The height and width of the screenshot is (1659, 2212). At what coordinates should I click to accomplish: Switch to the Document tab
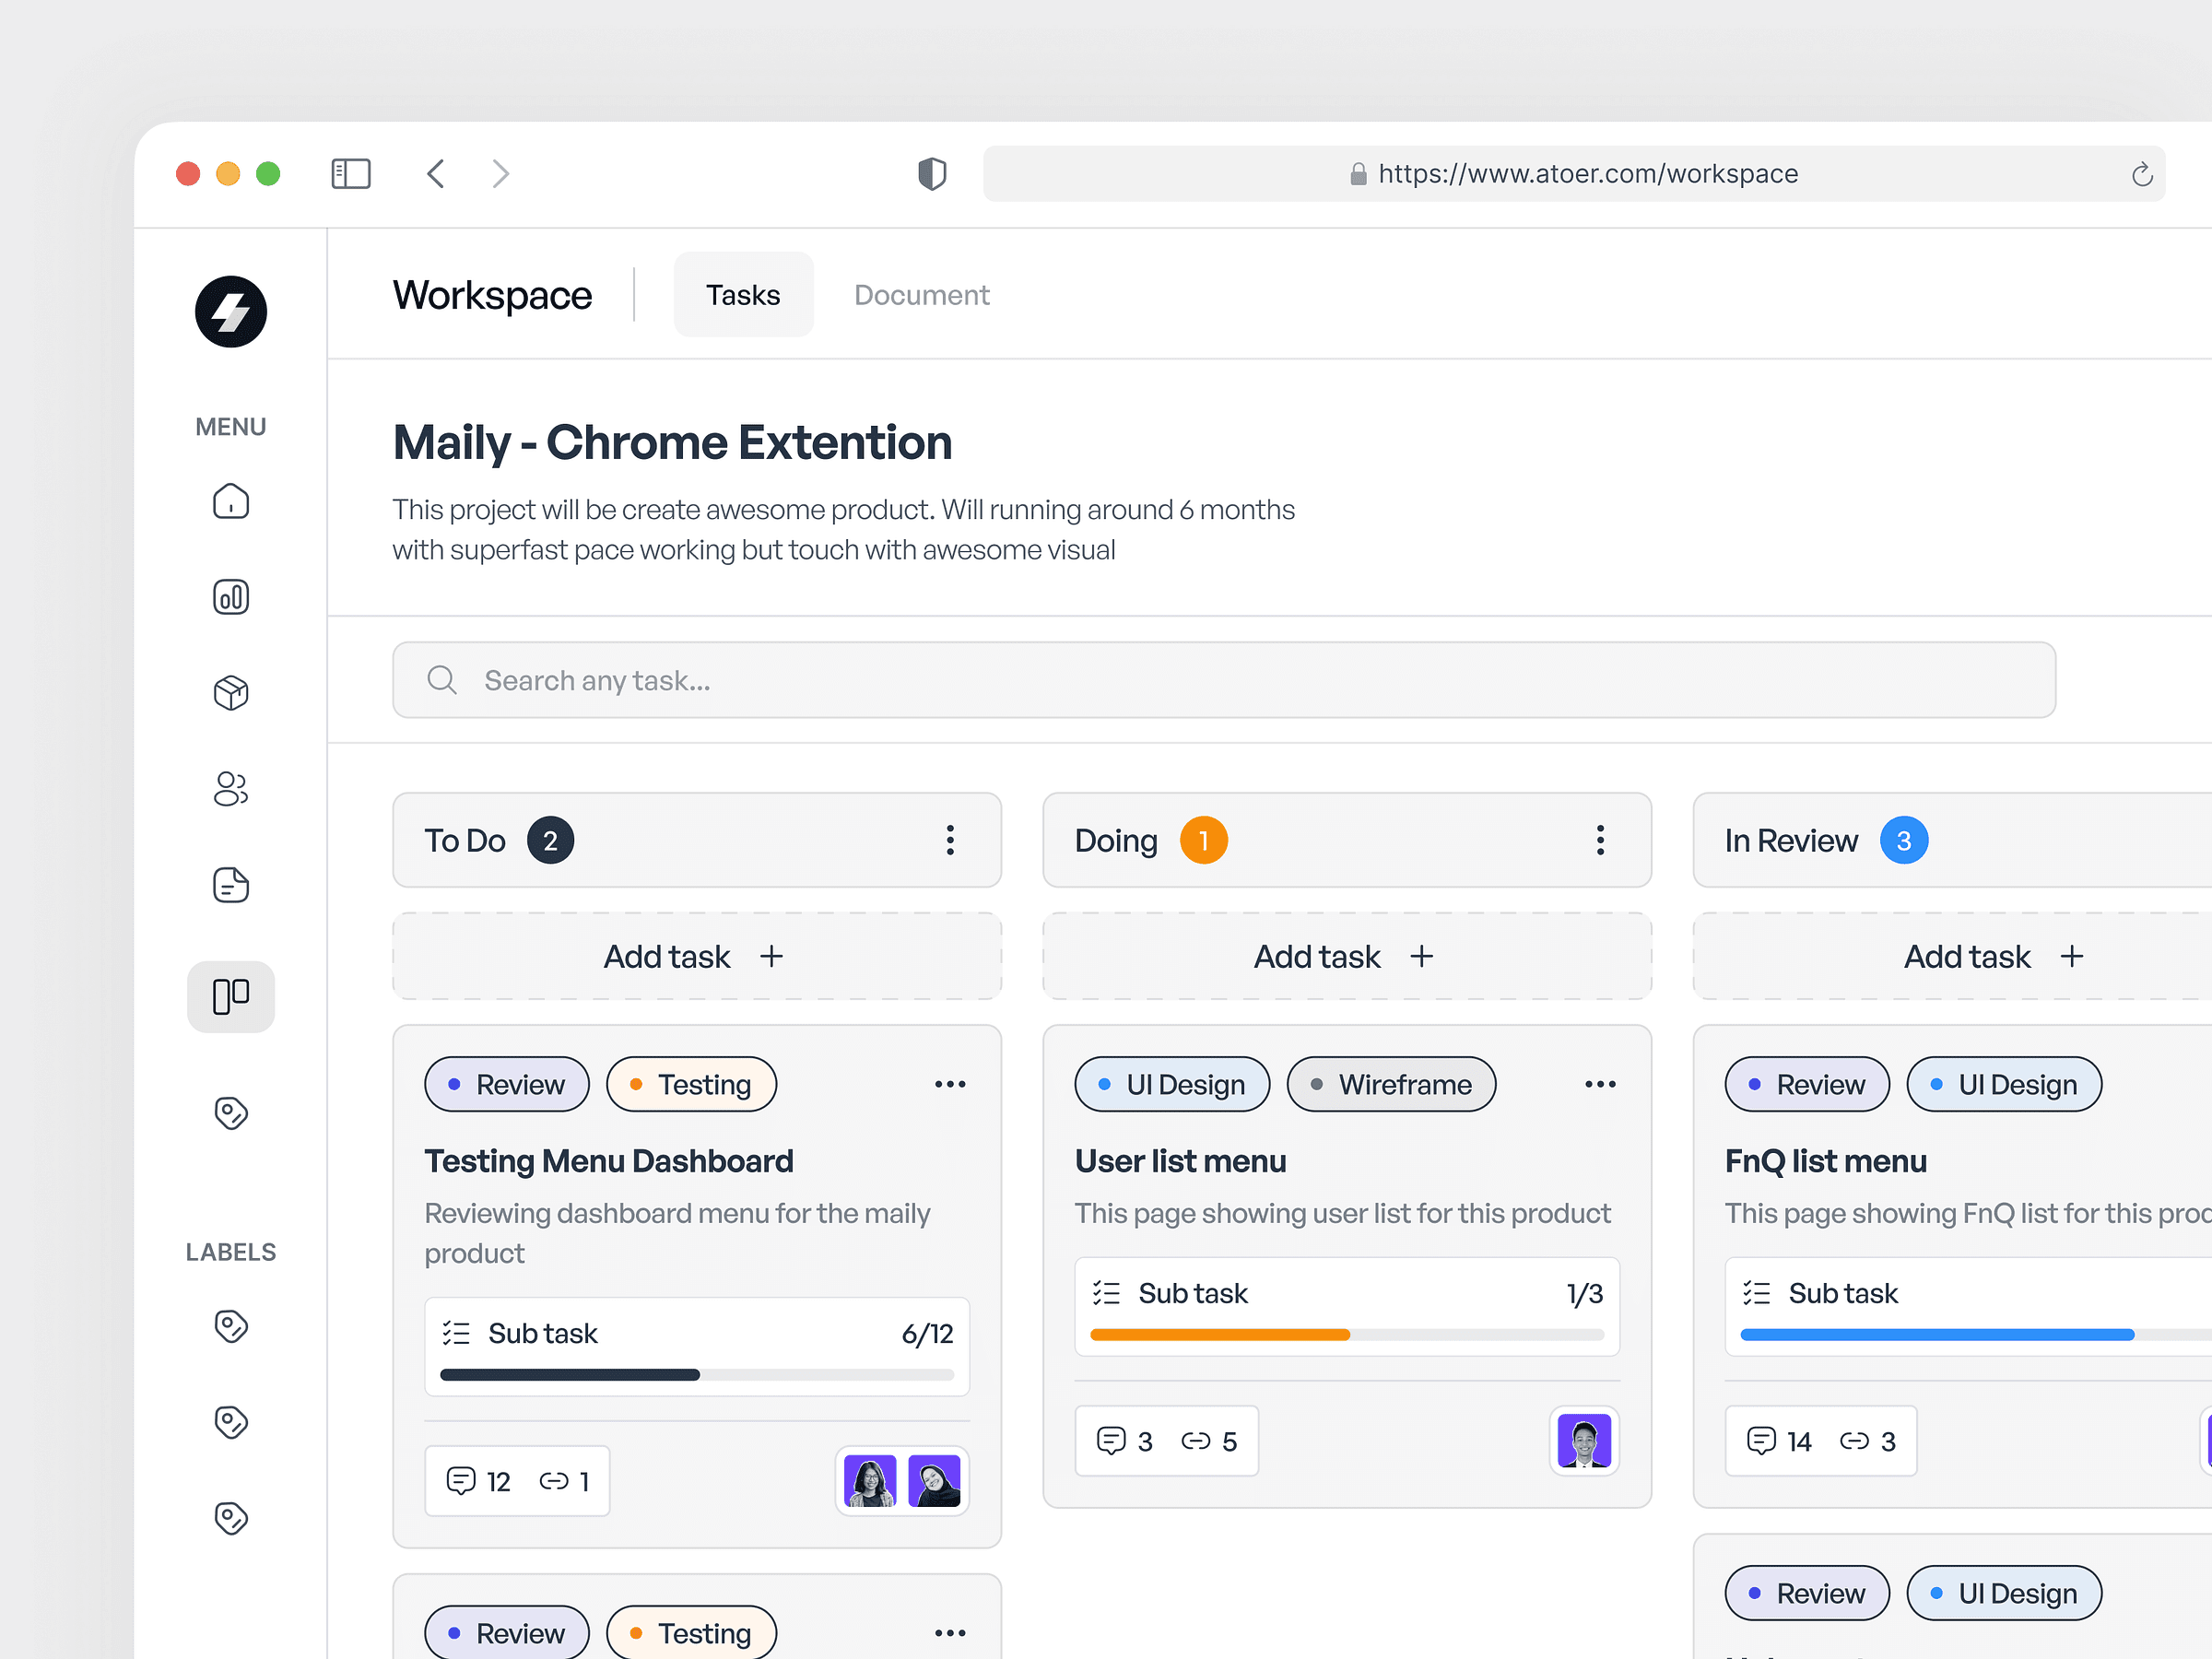click(x=920, y=293)
